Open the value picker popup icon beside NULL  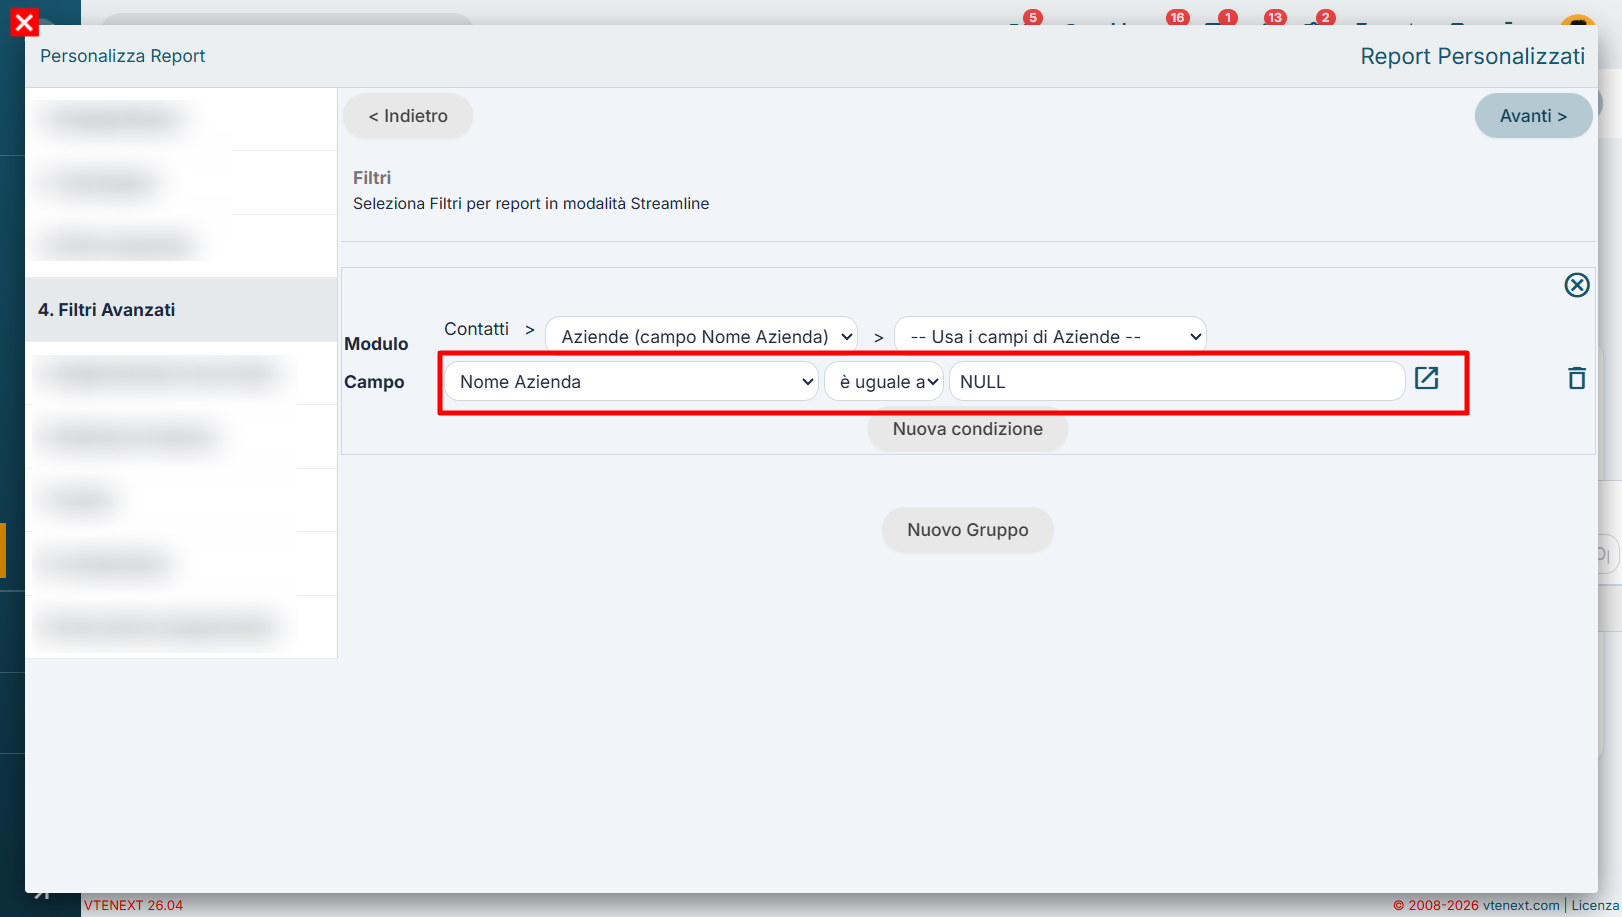click(x=1426, y=378)
